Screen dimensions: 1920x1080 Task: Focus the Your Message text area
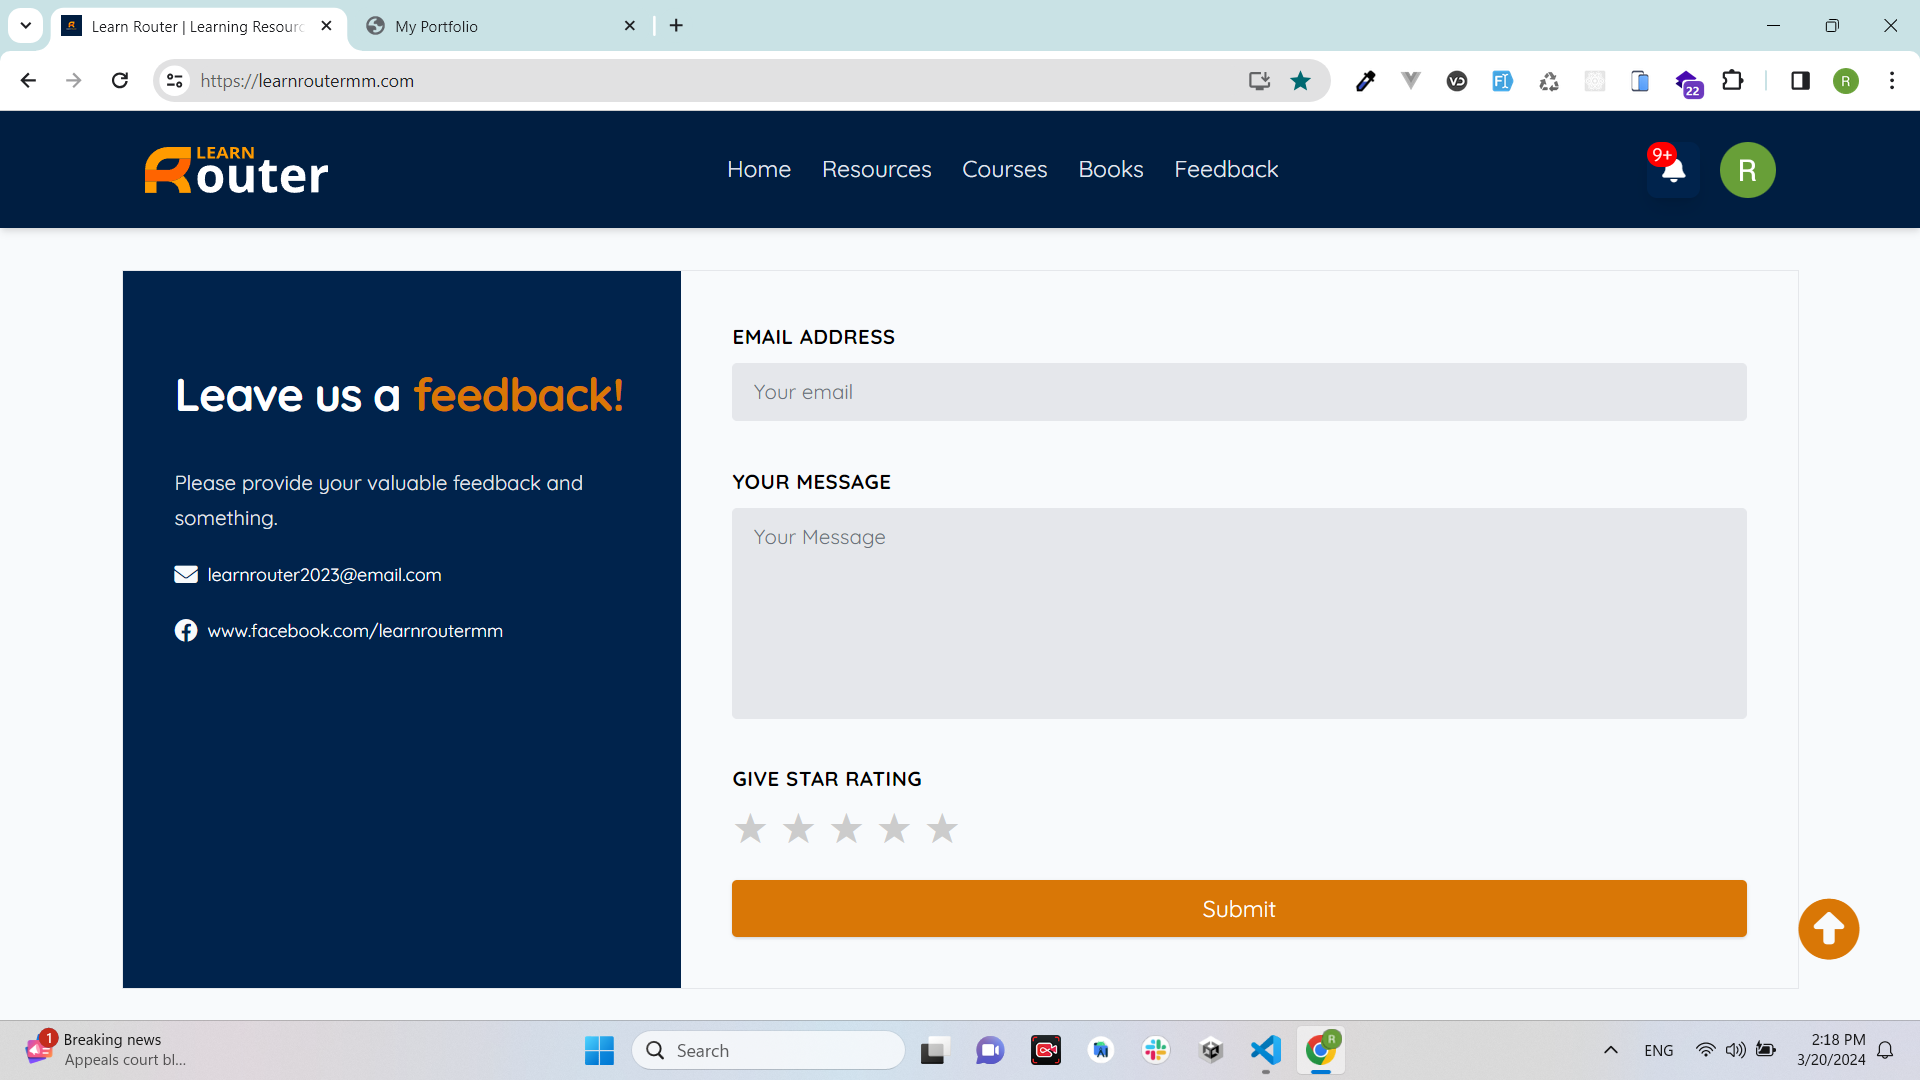pyautogui.click(x=1239, y=613)
